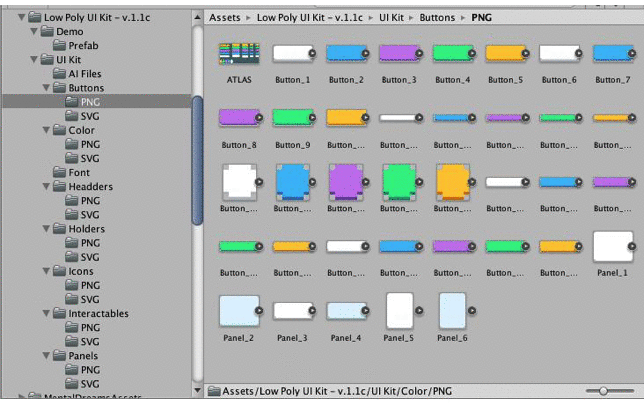Open the SVG folder under Buttons
Viewport: 644px width, 403px height.
[83, 116]
